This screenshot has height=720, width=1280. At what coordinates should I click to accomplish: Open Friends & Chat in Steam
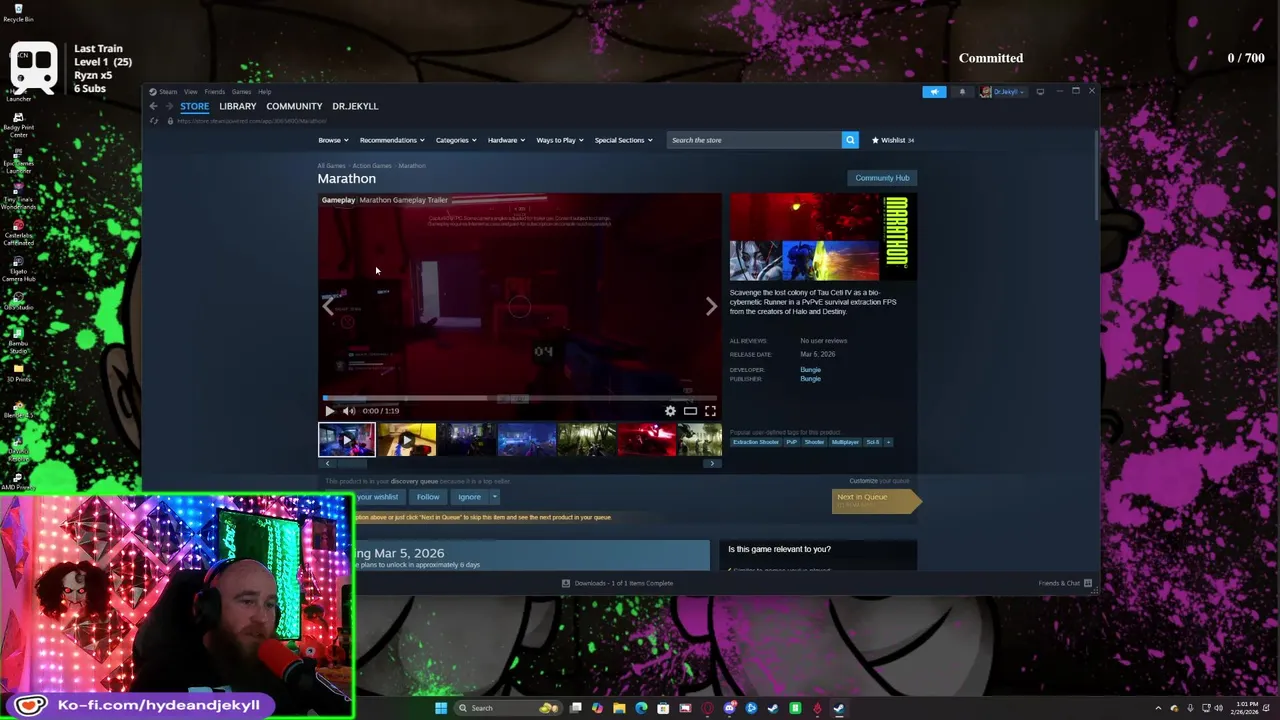coord(1065,583)
